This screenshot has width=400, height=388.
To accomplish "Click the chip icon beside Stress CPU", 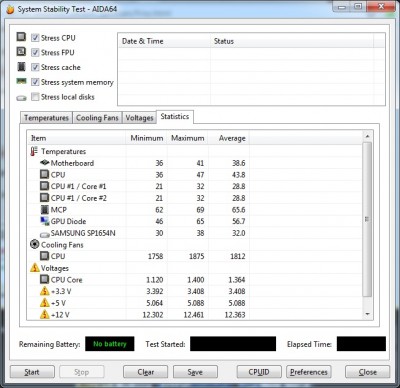I will tap(21, 36).
